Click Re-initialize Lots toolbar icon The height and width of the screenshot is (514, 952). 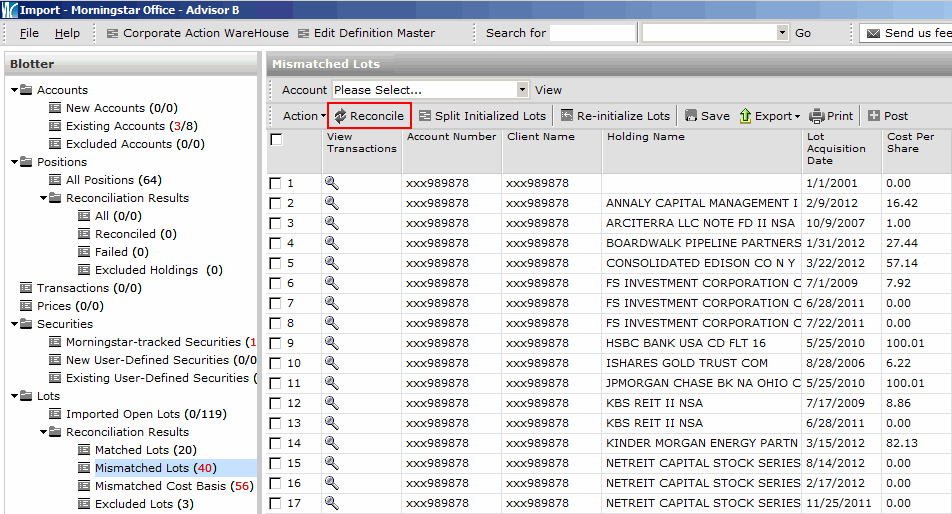click(567, 116)
